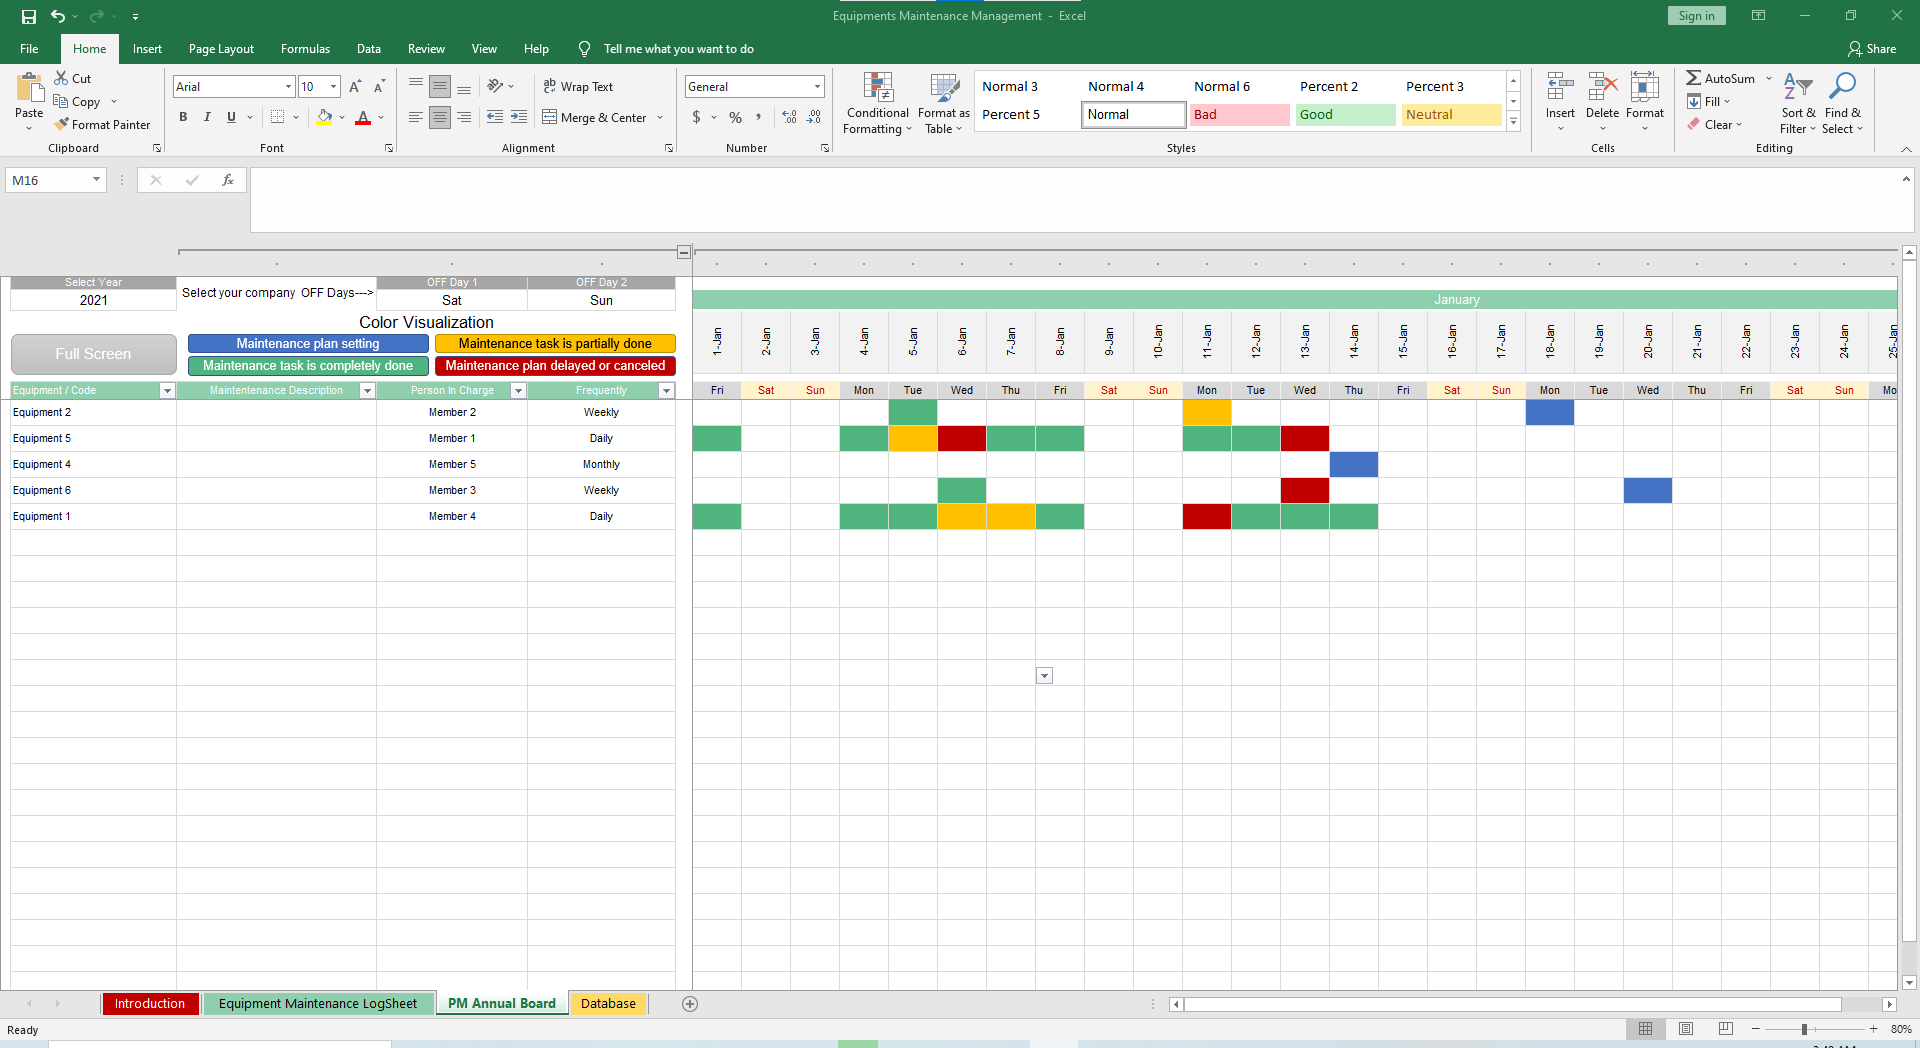1920x1048 pixels.
Task: Click the Increase Decimal icon
Action: click(790, 117)
